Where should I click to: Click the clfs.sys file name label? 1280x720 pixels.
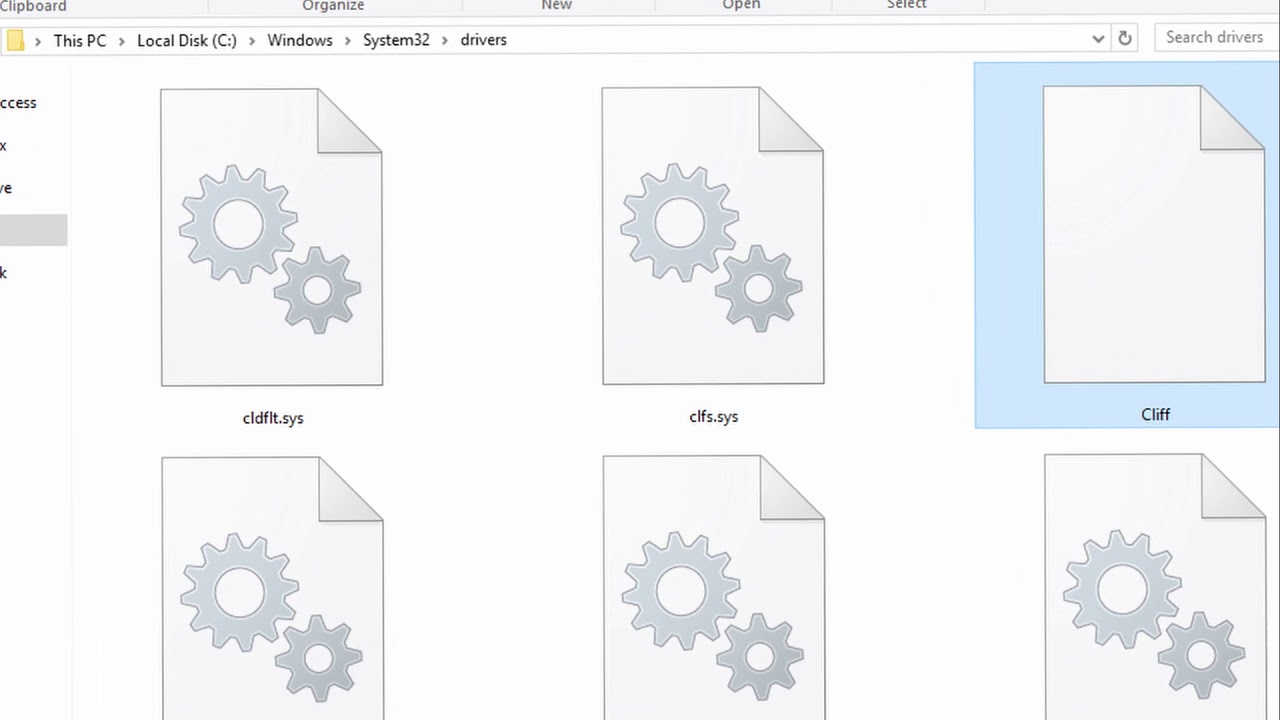[x=714, y=416]
